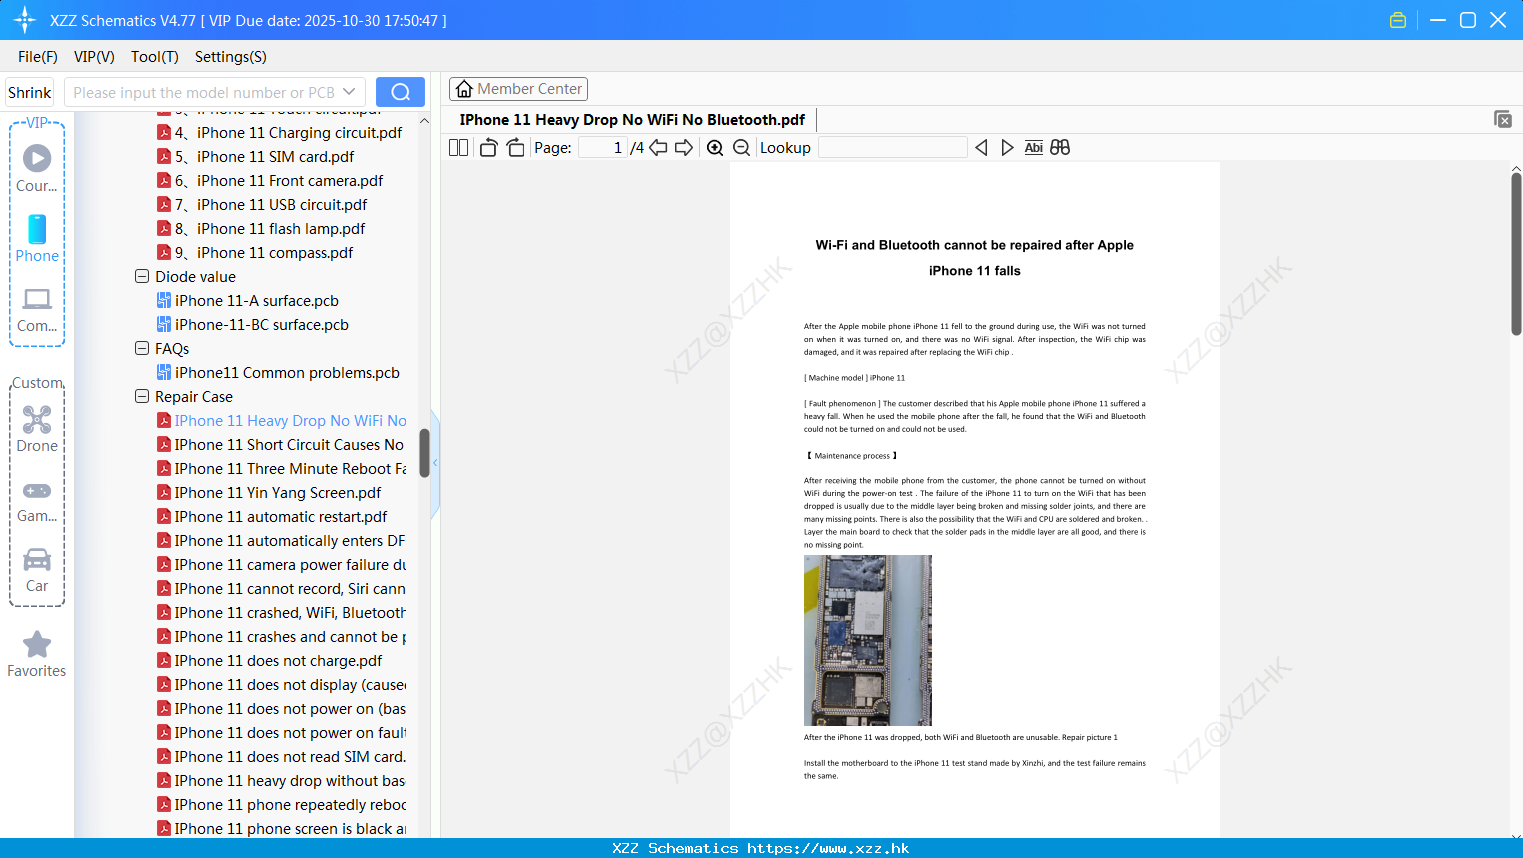Viewport: 1523px width, 858px height.
Task: Open iPhone 11 compass.pdf
Action: click(255, 252)
